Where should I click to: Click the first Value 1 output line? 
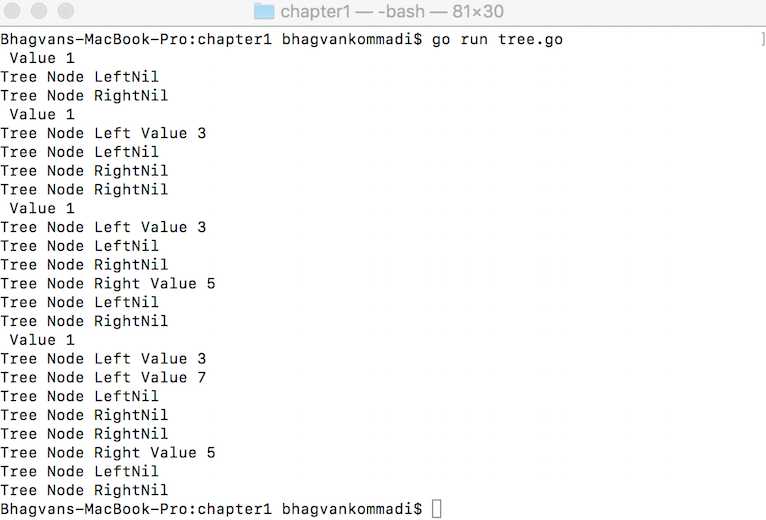[x=42, y=58]
